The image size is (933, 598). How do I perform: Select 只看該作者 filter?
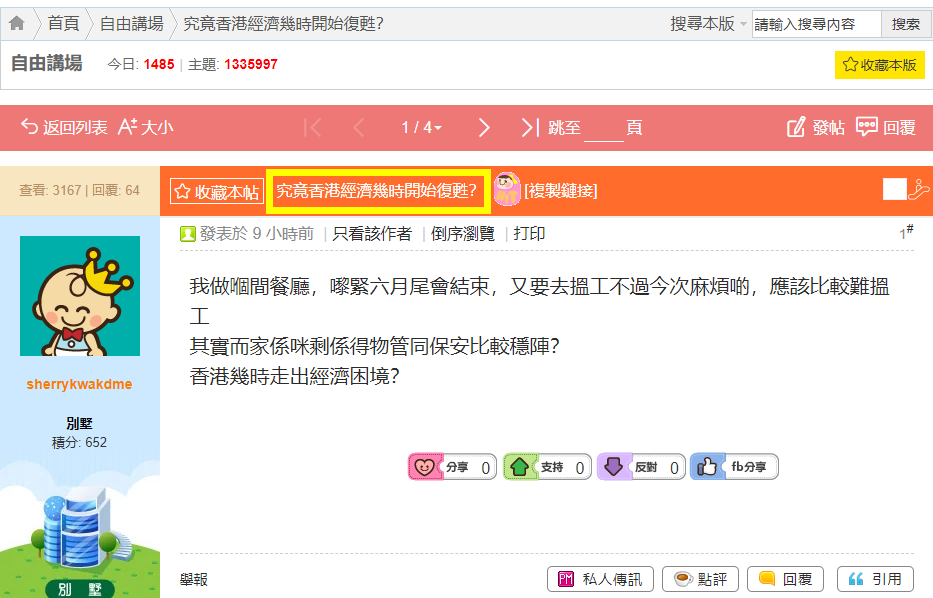372,234
